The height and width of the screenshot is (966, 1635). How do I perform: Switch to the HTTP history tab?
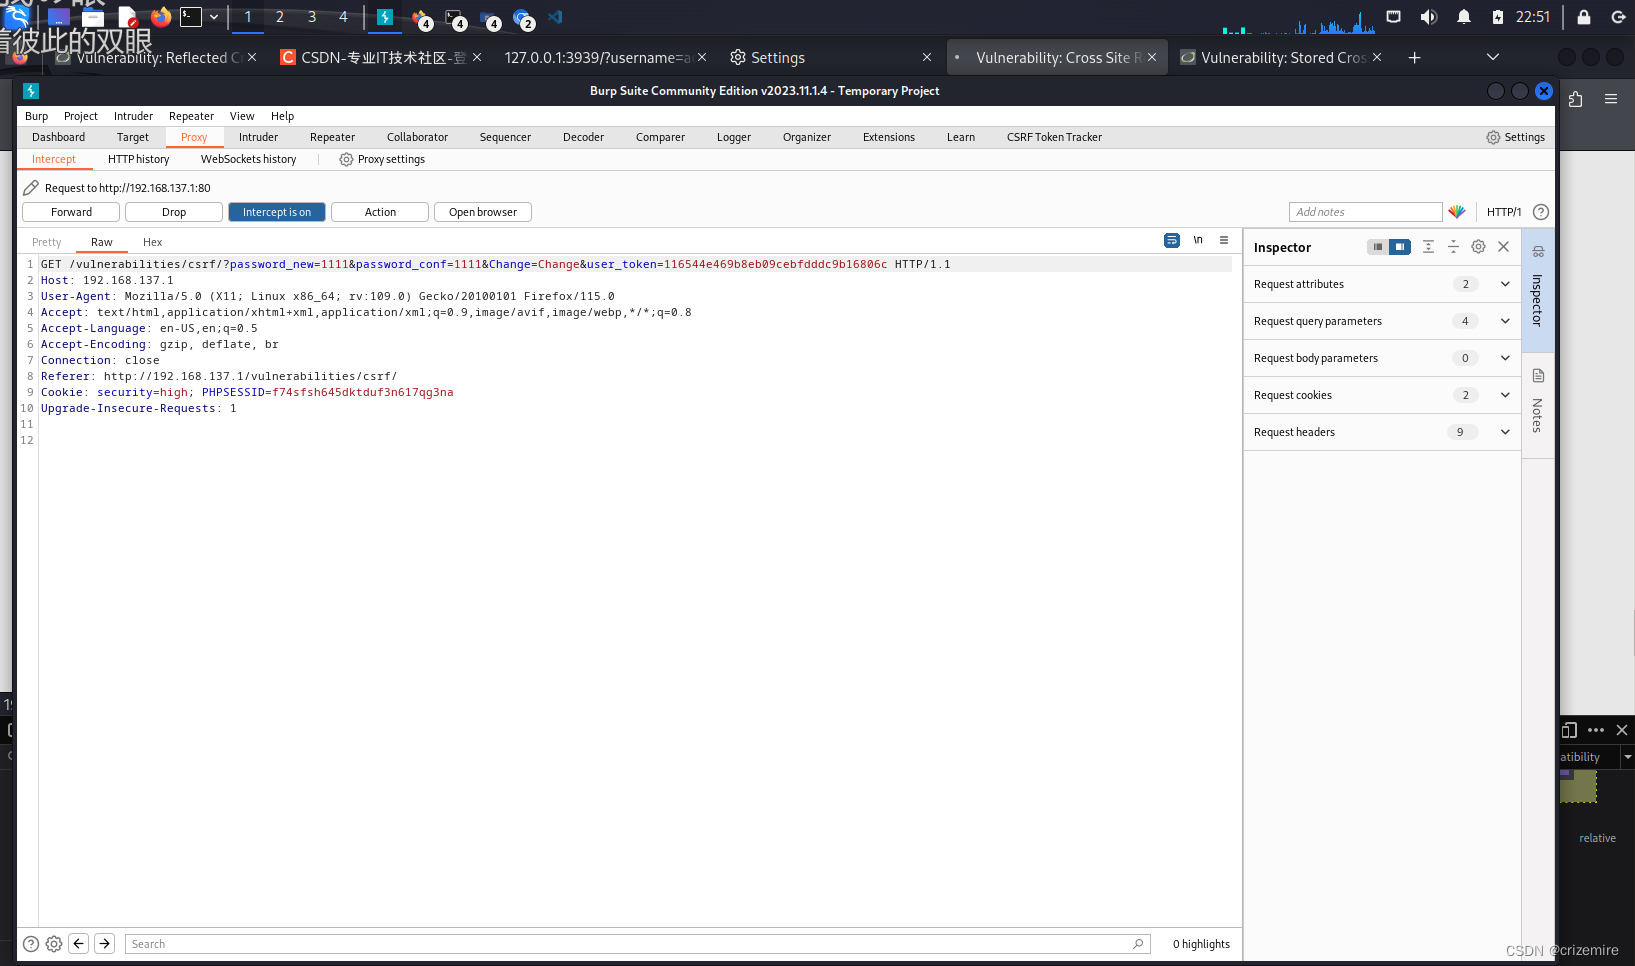coord(139,159)
